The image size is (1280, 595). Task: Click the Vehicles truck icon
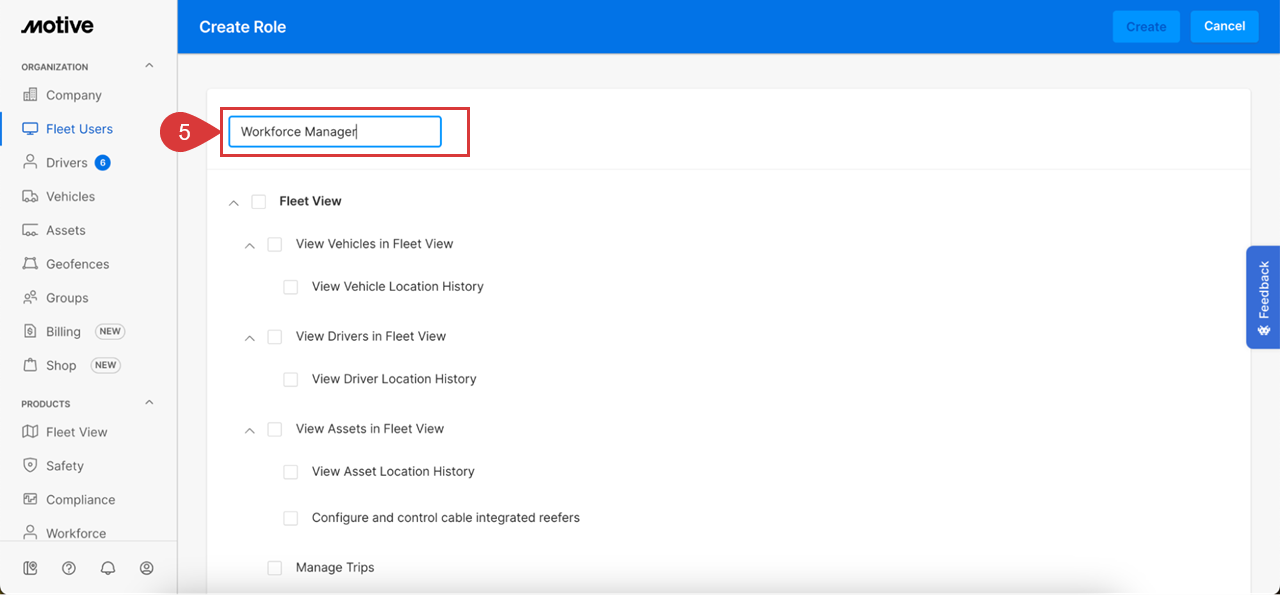[30, 197]
